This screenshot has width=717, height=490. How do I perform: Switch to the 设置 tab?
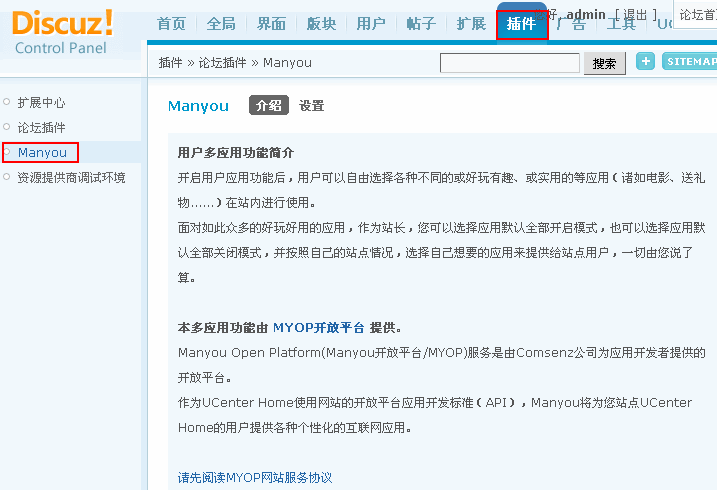[312, 106]
